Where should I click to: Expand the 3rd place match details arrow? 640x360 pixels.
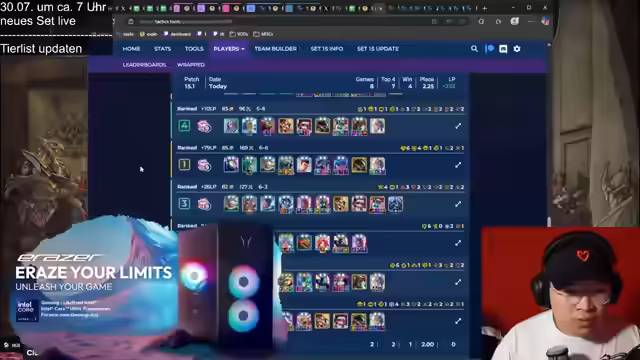click(458, 204)
